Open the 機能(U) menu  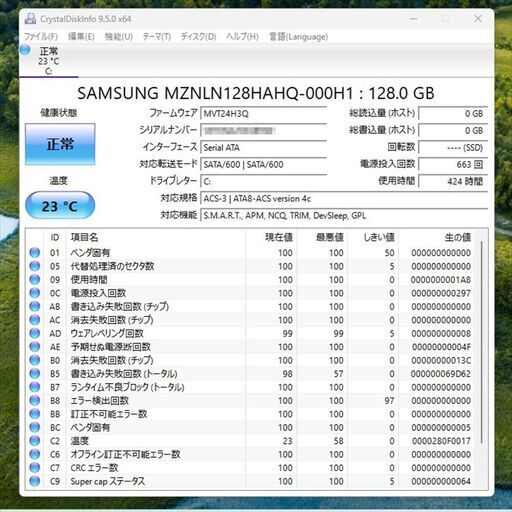point(119,37)
